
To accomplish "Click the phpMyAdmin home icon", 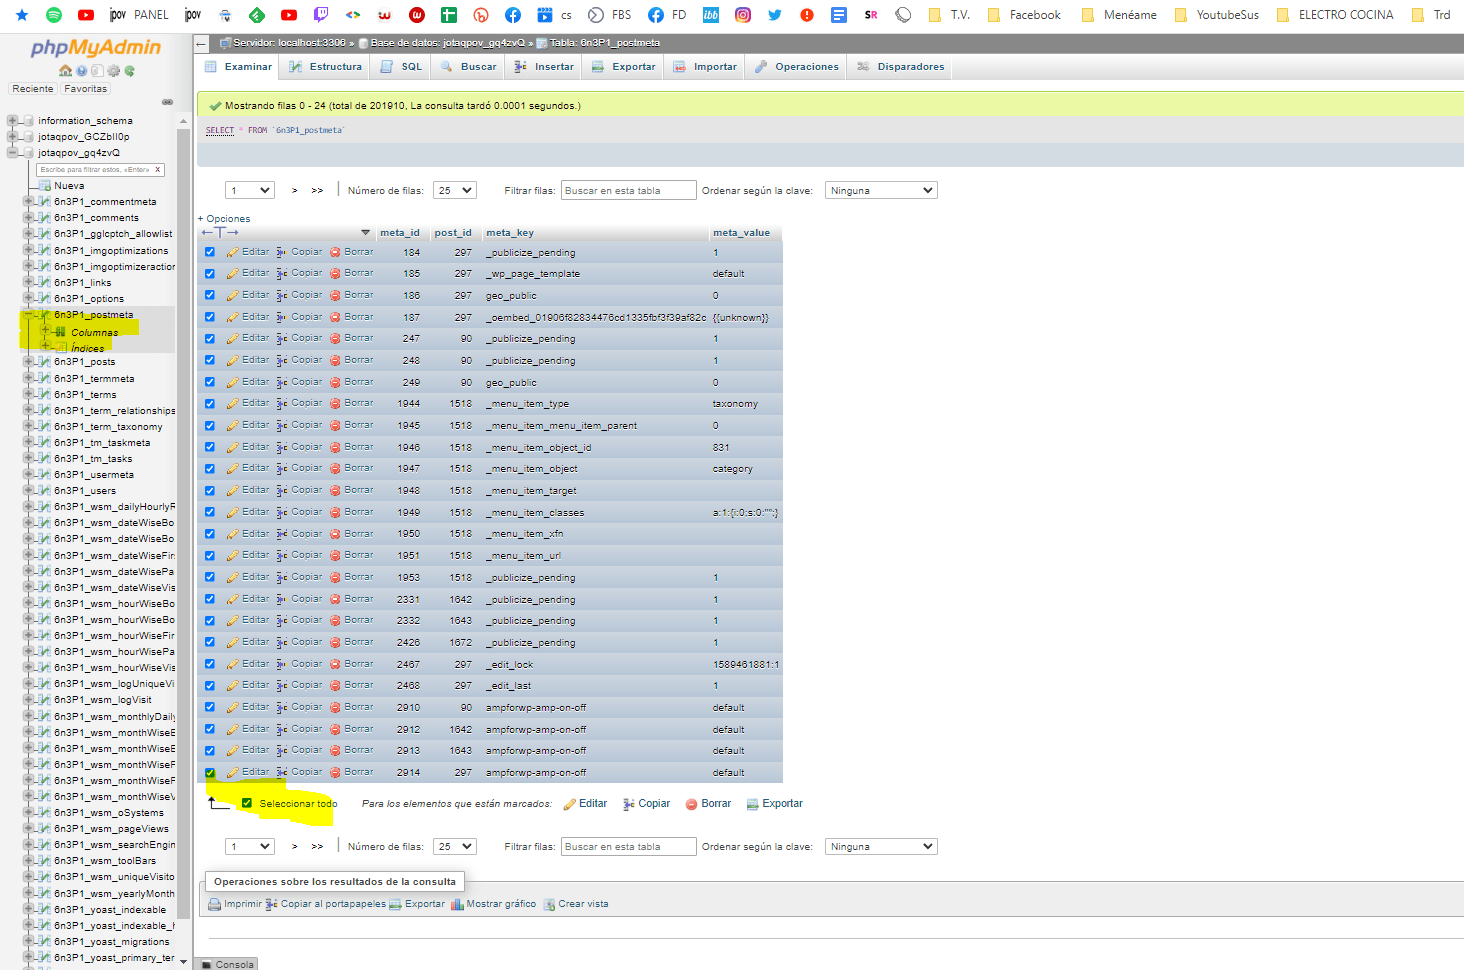I will pos(65,71).
